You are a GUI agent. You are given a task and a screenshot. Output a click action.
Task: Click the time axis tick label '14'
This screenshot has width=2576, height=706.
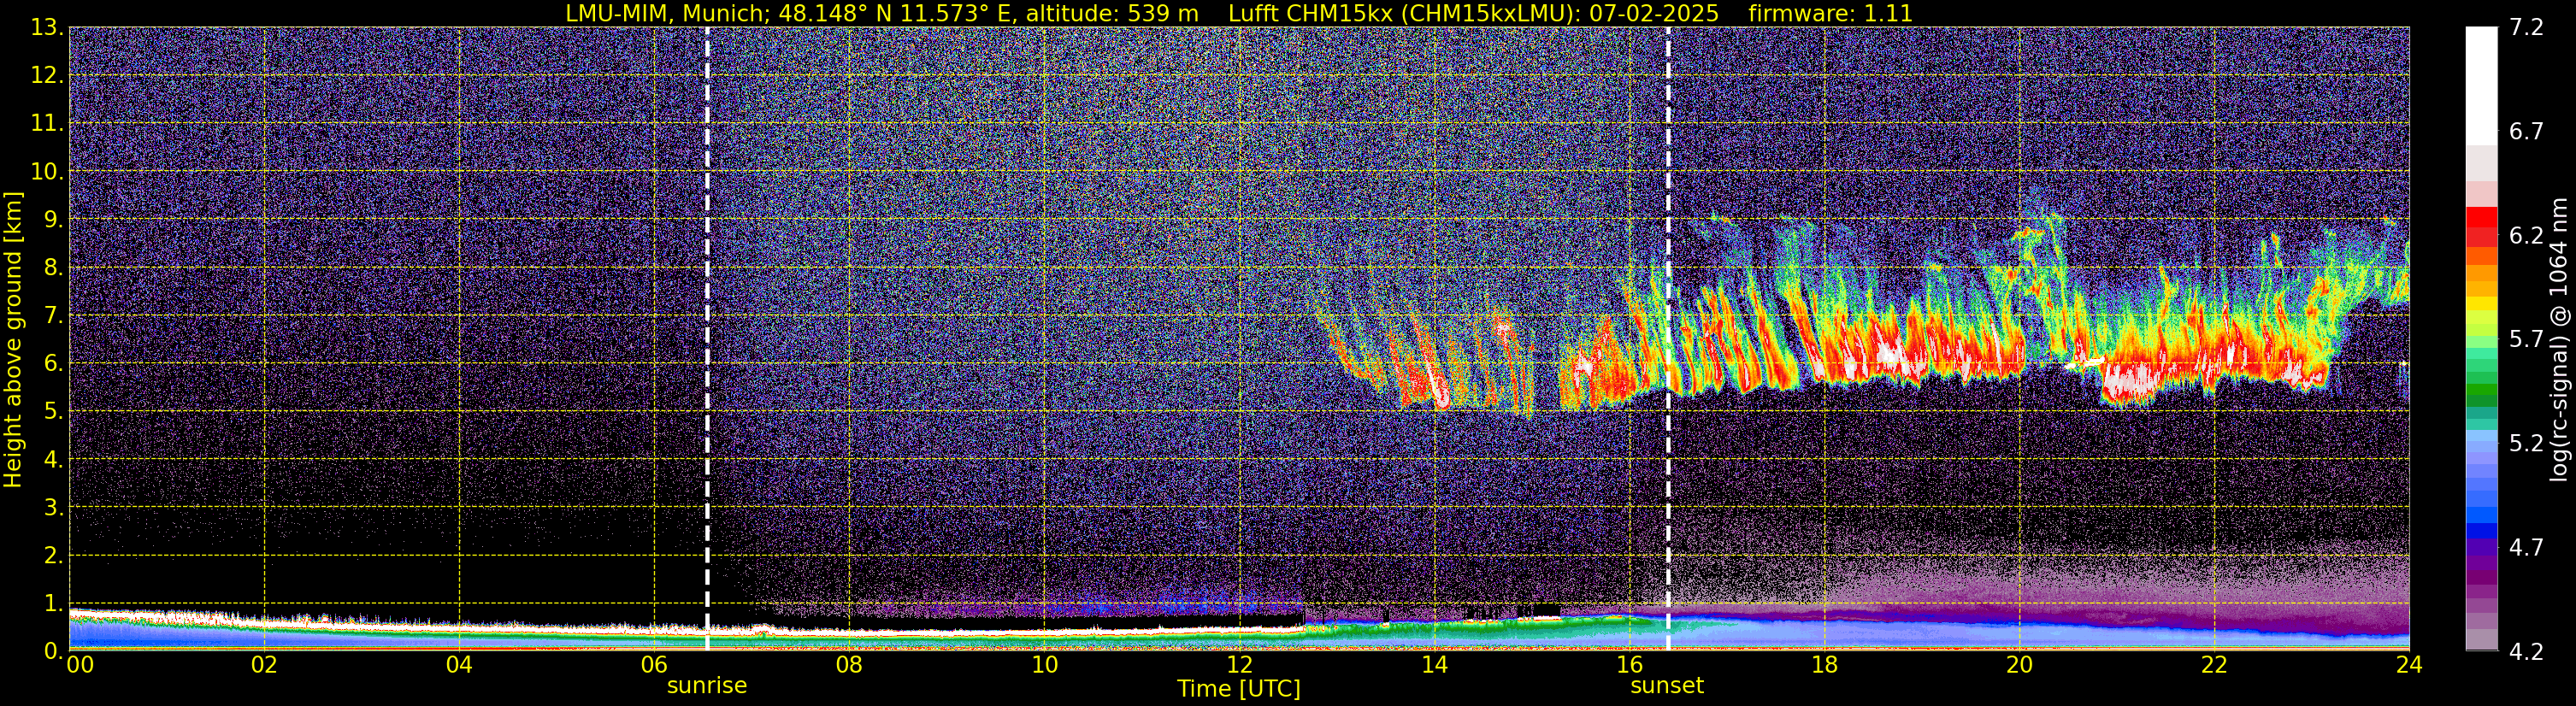(1434, 665)
